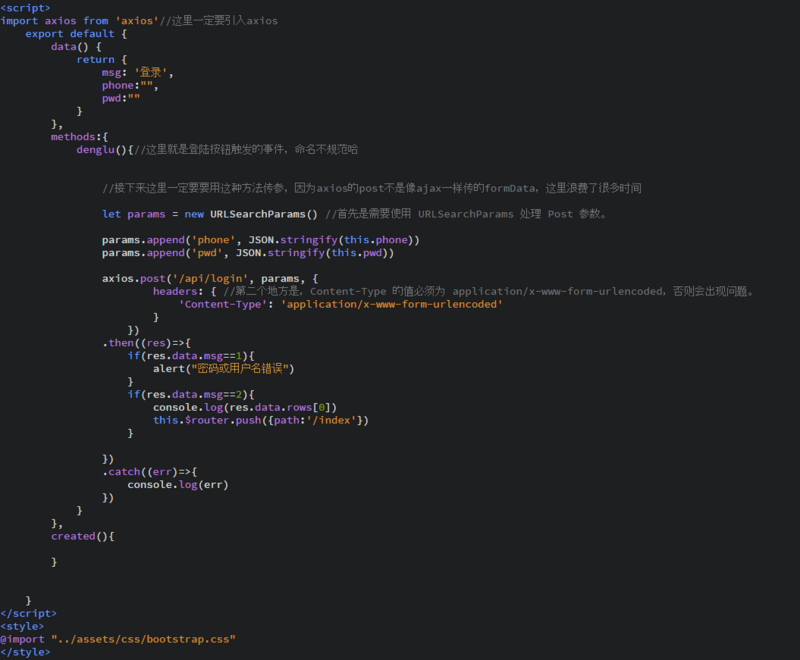Click the "if(res.data.msg==1){" condition

(191, 356)
